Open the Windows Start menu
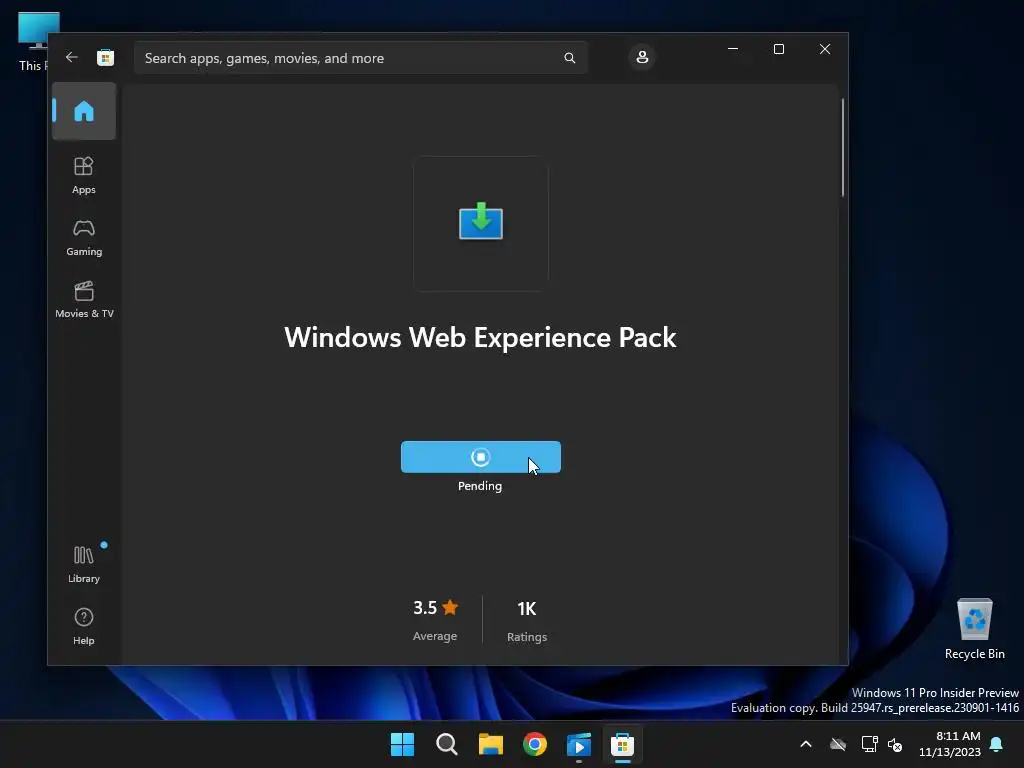 pos(402,744)
